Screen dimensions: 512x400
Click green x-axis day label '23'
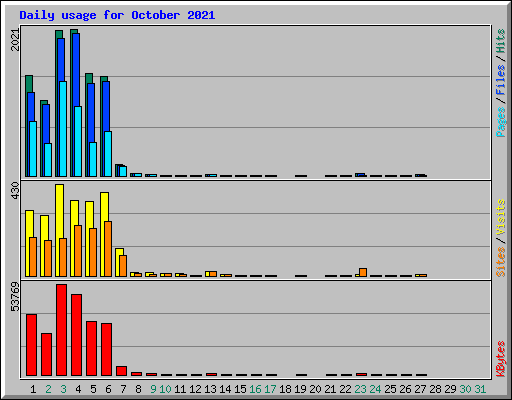pos(360,389)
